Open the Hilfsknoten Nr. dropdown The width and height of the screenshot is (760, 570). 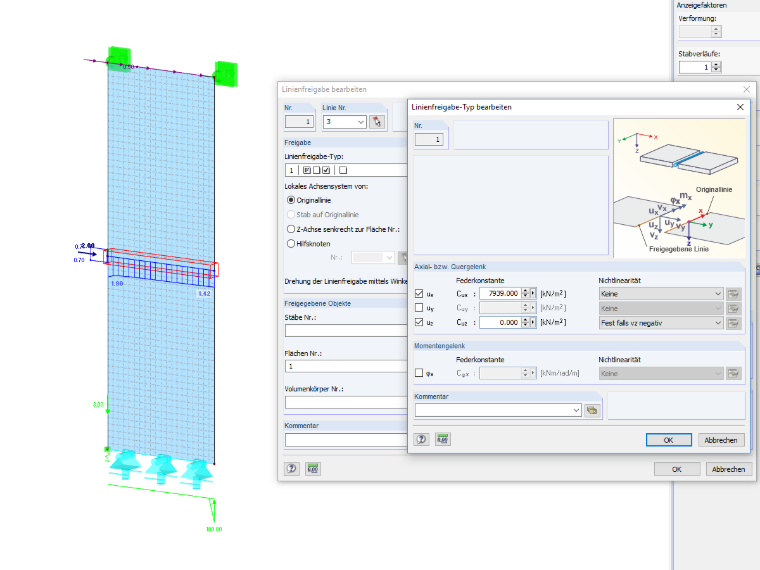pos(389,257)
